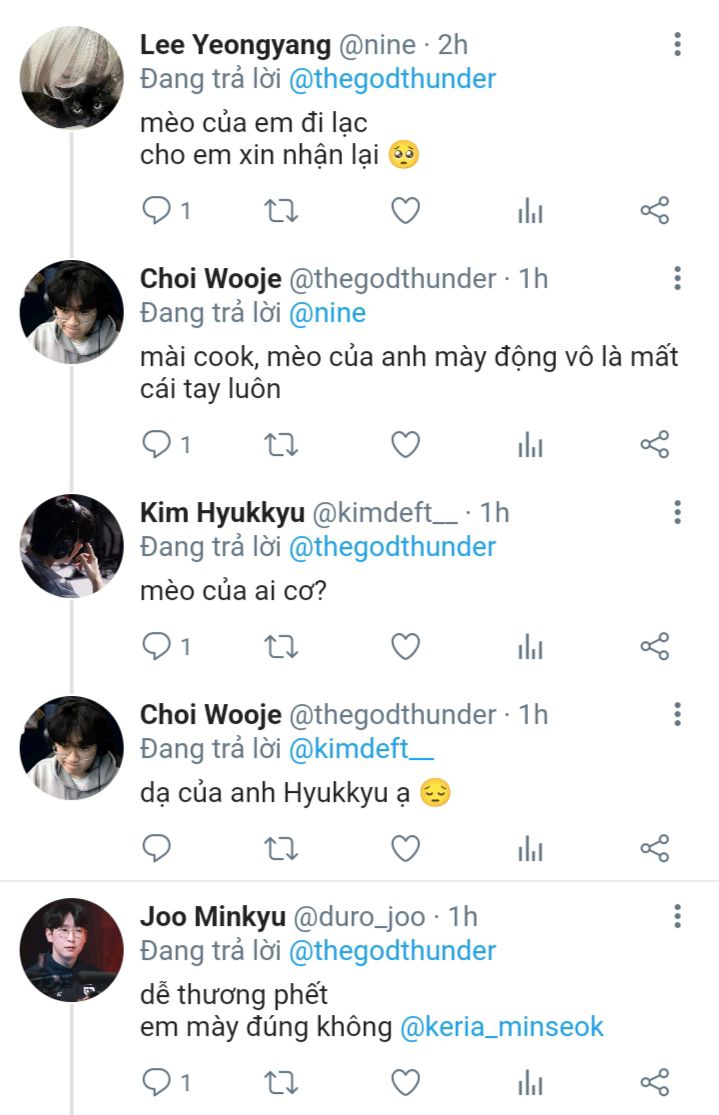Retweet Lee Yeongyang's tweet
The height and width of the screenshot is (1115, 719).
click(280, 210)
